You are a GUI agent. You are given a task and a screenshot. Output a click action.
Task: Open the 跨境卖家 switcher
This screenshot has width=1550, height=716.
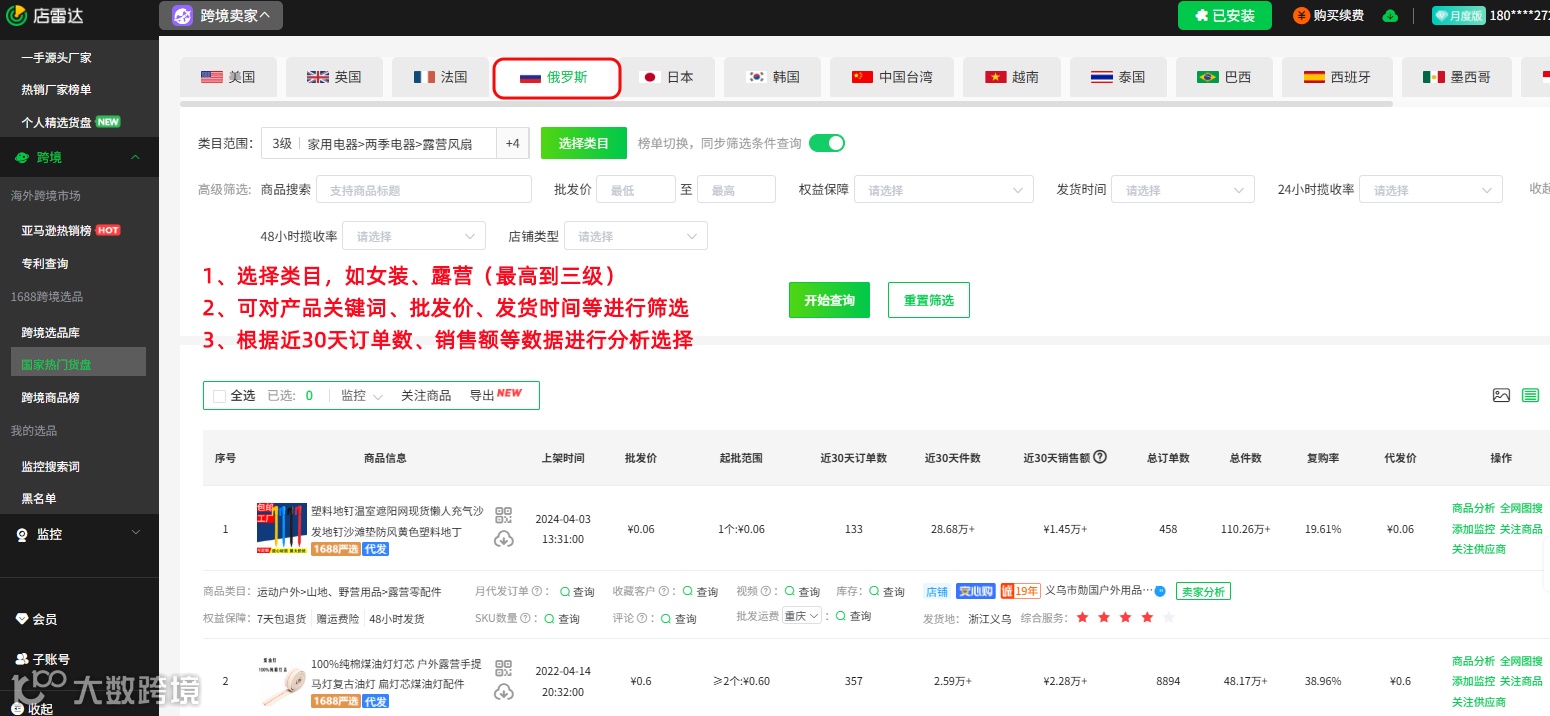point(220,15)
